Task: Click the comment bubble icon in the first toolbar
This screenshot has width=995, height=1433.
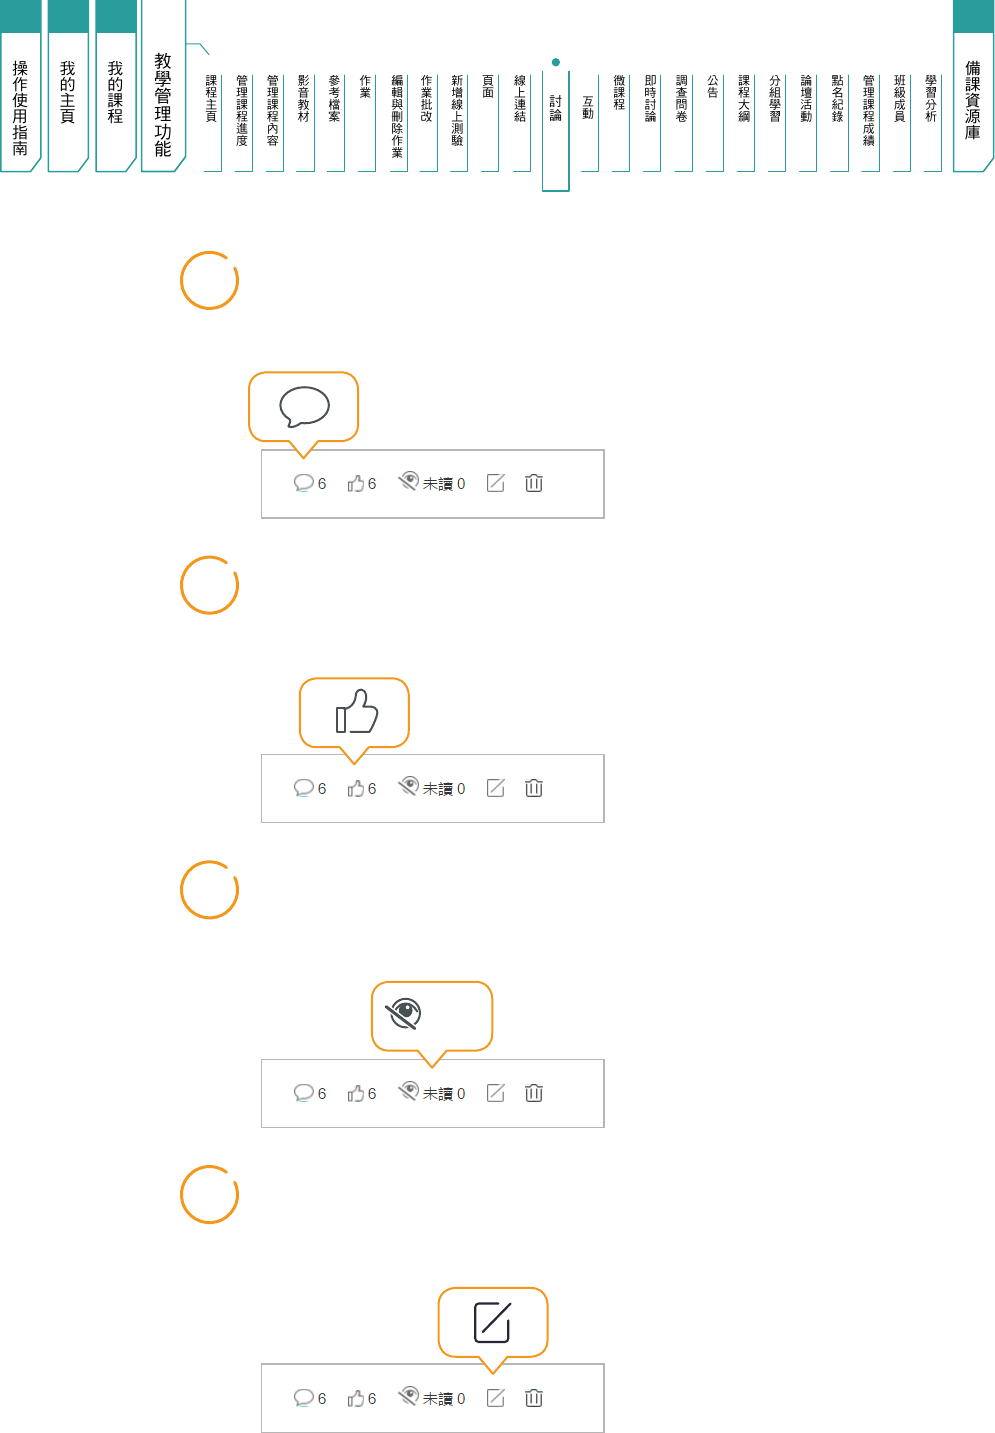Action: click(x=303, y=483)
